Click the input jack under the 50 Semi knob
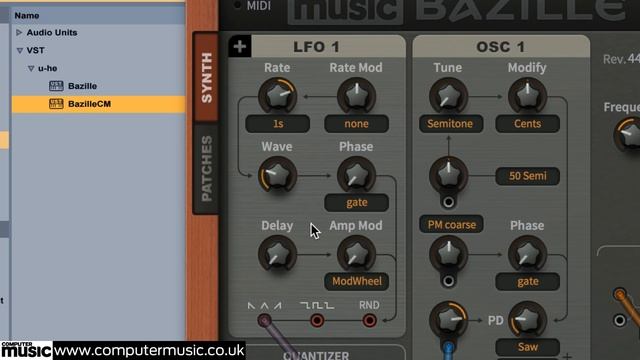This screenshot has height=360, width=640. pos(448,202)
